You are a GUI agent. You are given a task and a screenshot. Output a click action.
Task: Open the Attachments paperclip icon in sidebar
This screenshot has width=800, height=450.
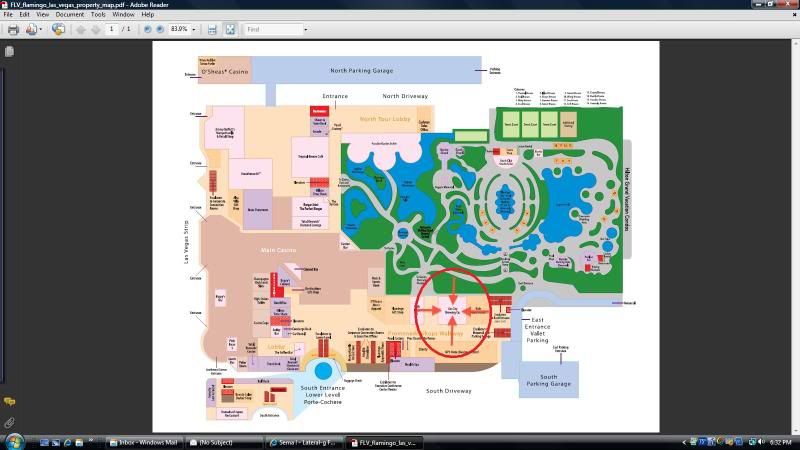(9, 422)
